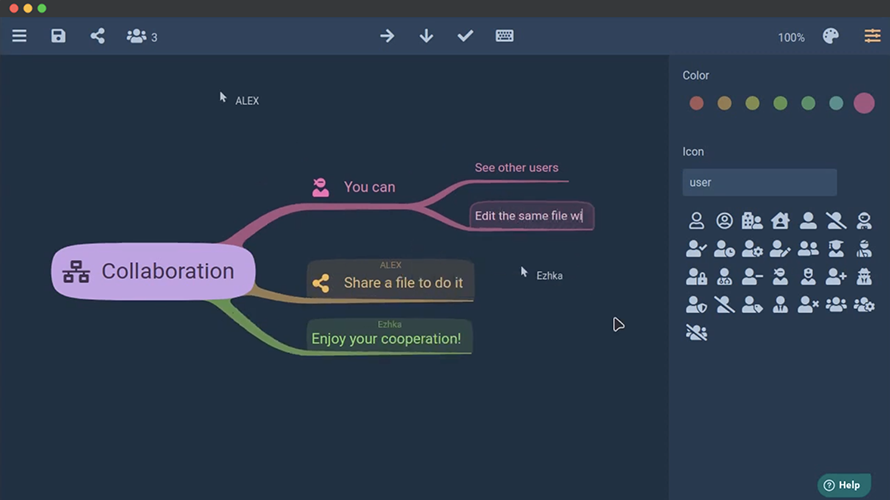Choose the building with user icon
Viewport: 890px width, 500px height.
[x=752, y=221]
